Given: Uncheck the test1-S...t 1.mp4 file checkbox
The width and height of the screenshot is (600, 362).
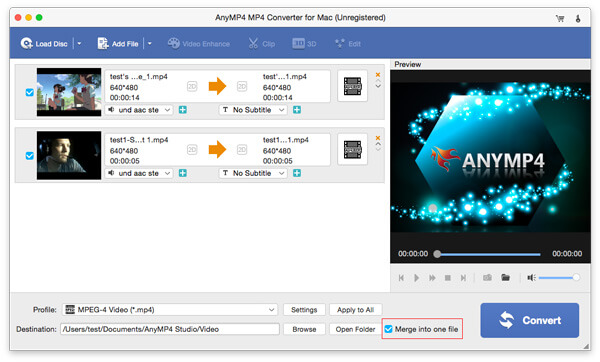Looking at the screenshot, I should coord(29,156).
